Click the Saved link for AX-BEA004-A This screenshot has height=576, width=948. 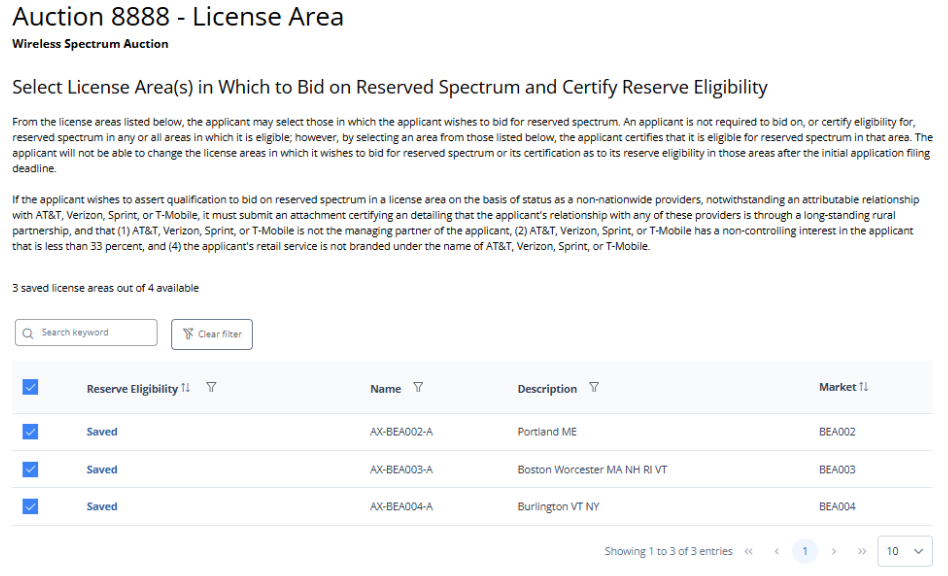pyautogui.click(x=102, y=506)
